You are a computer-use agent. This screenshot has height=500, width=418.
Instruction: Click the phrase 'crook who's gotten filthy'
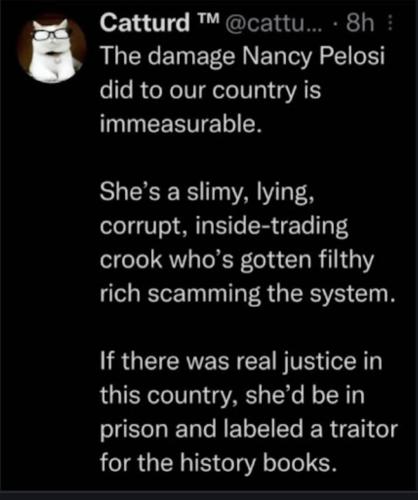[x=237, y=261]
